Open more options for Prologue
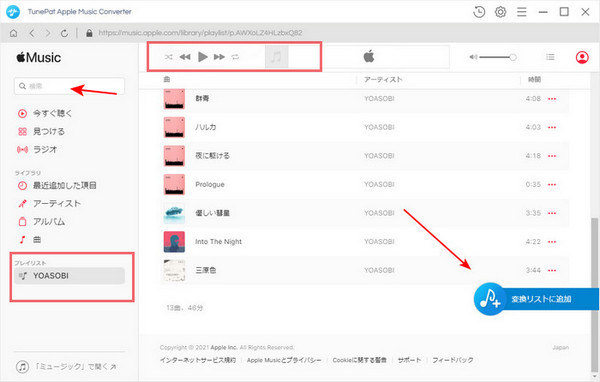The width and height of the screenshot is (600, 382). coord(552,184)
